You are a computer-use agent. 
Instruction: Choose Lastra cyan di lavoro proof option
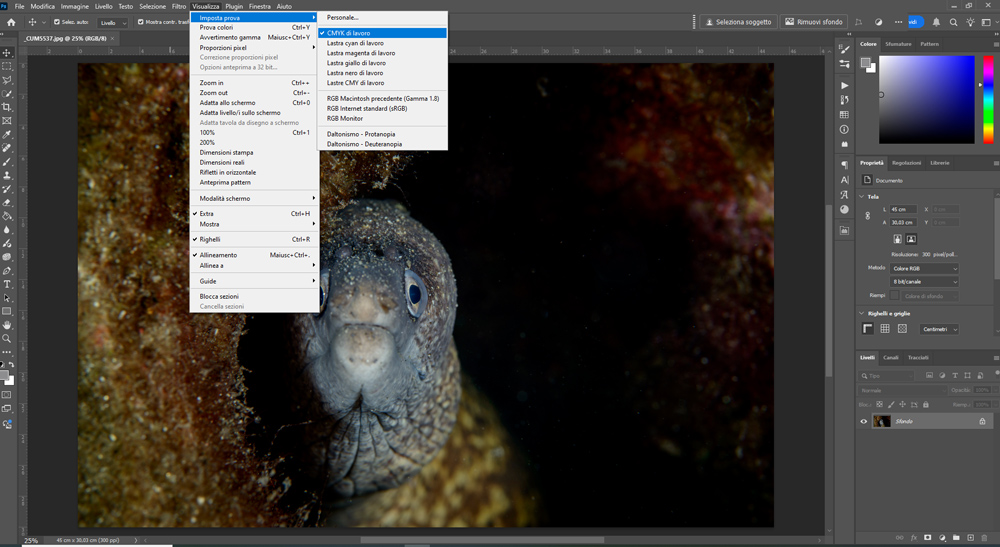(355, 43)
